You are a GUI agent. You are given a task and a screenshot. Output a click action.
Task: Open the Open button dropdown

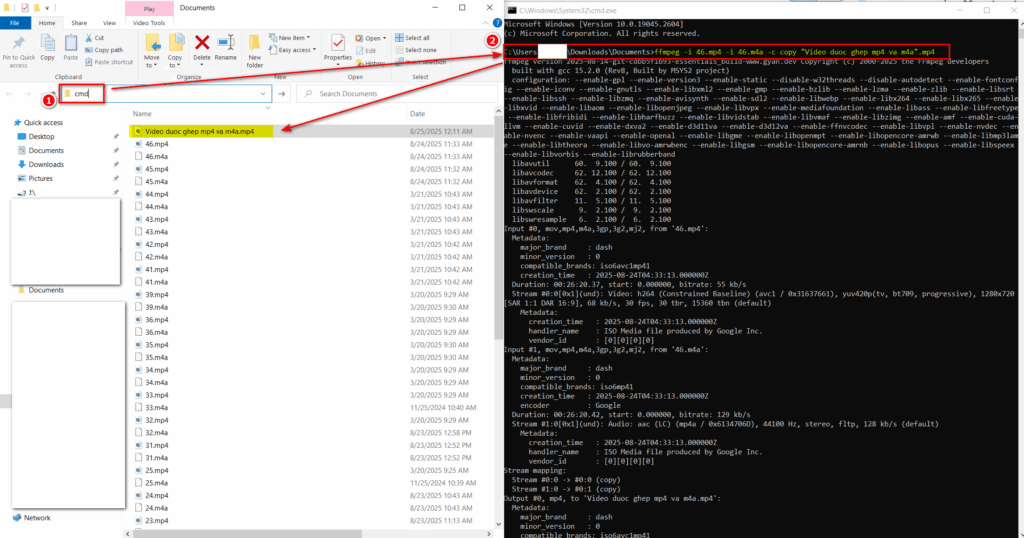(x=385, y=38)
